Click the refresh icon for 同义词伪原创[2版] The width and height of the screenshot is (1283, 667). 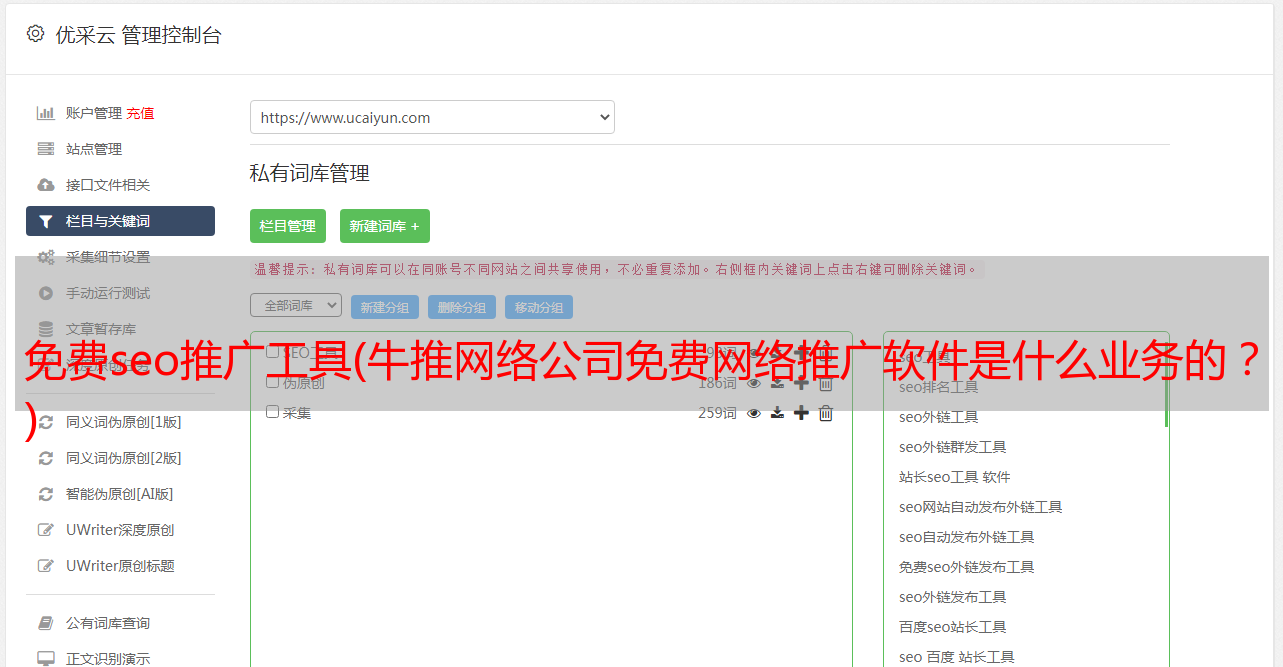tap(46, 458)
